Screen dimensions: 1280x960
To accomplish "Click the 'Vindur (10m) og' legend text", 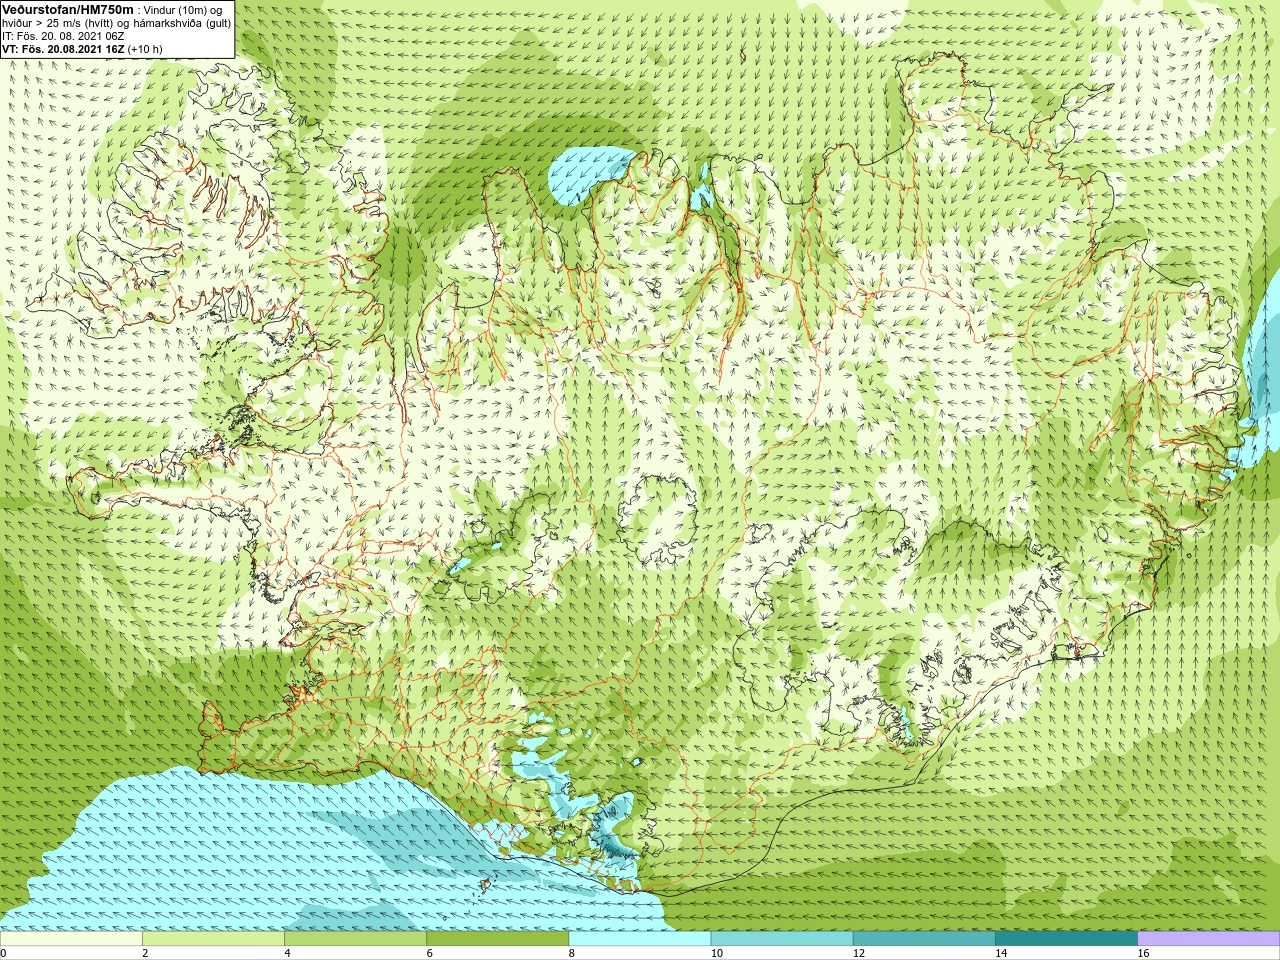I will point(183,10).
